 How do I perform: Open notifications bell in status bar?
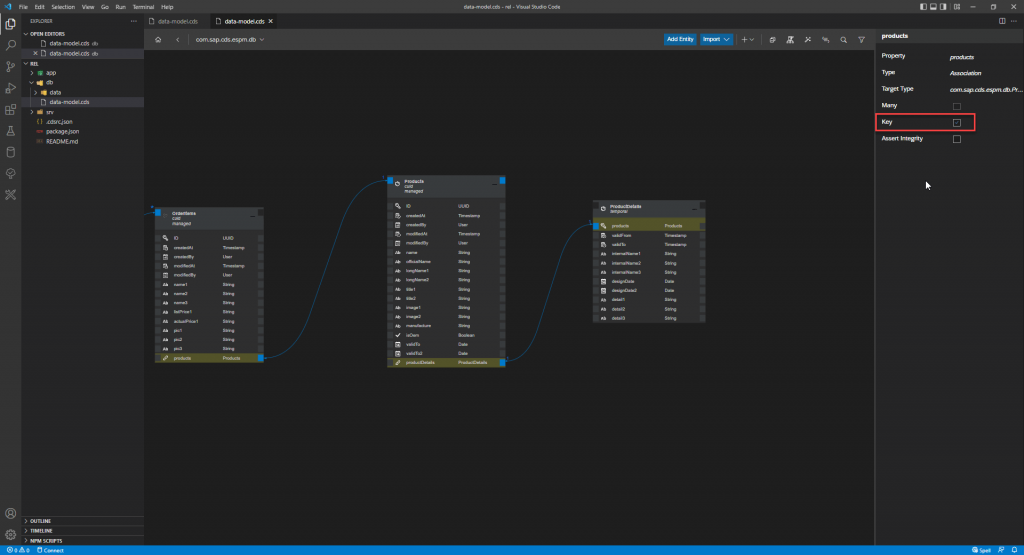point(1014,550)
